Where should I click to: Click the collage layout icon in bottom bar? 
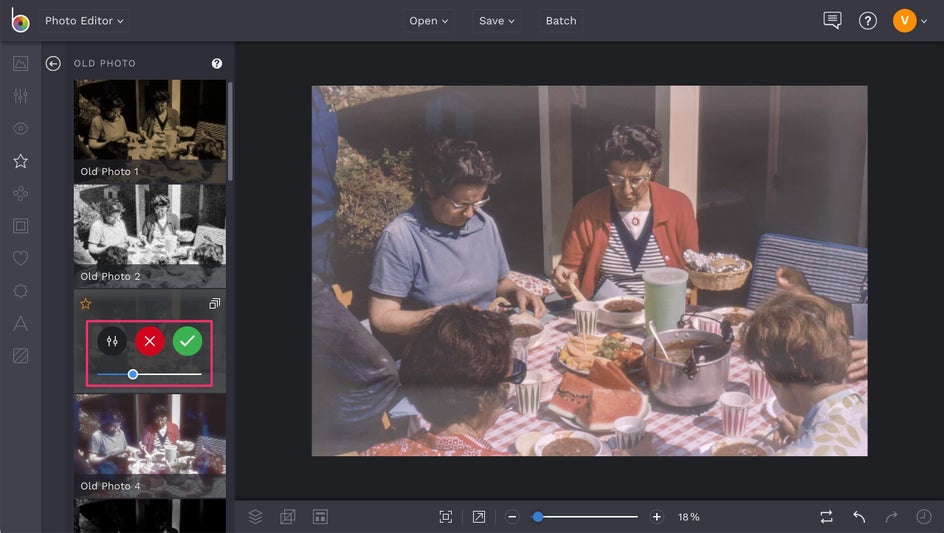click(x=320, y=517)
